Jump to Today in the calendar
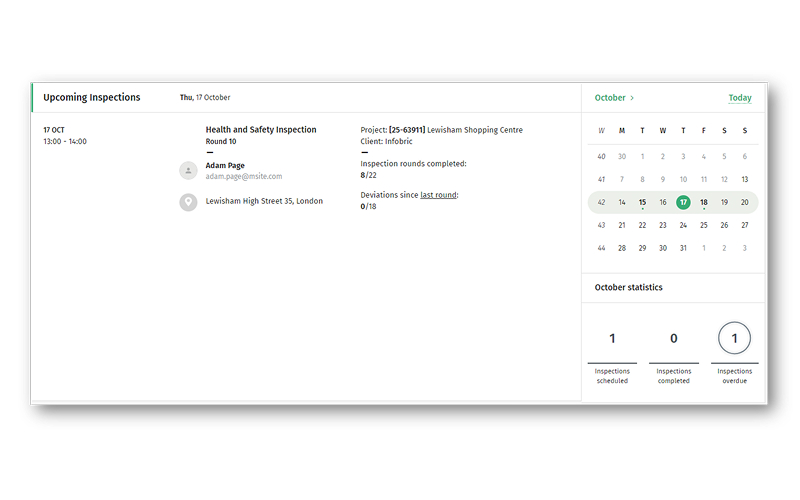Viewport: 800px width, 500px height. (x=740, y=97)
